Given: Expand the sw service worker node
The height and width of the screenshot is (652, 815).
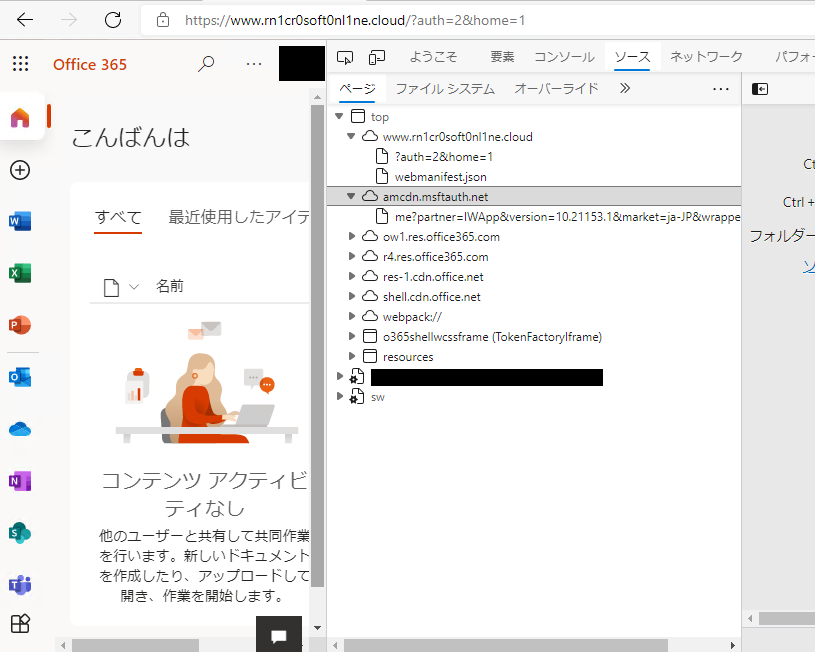Looking at the screenshot, I should 340,397.
